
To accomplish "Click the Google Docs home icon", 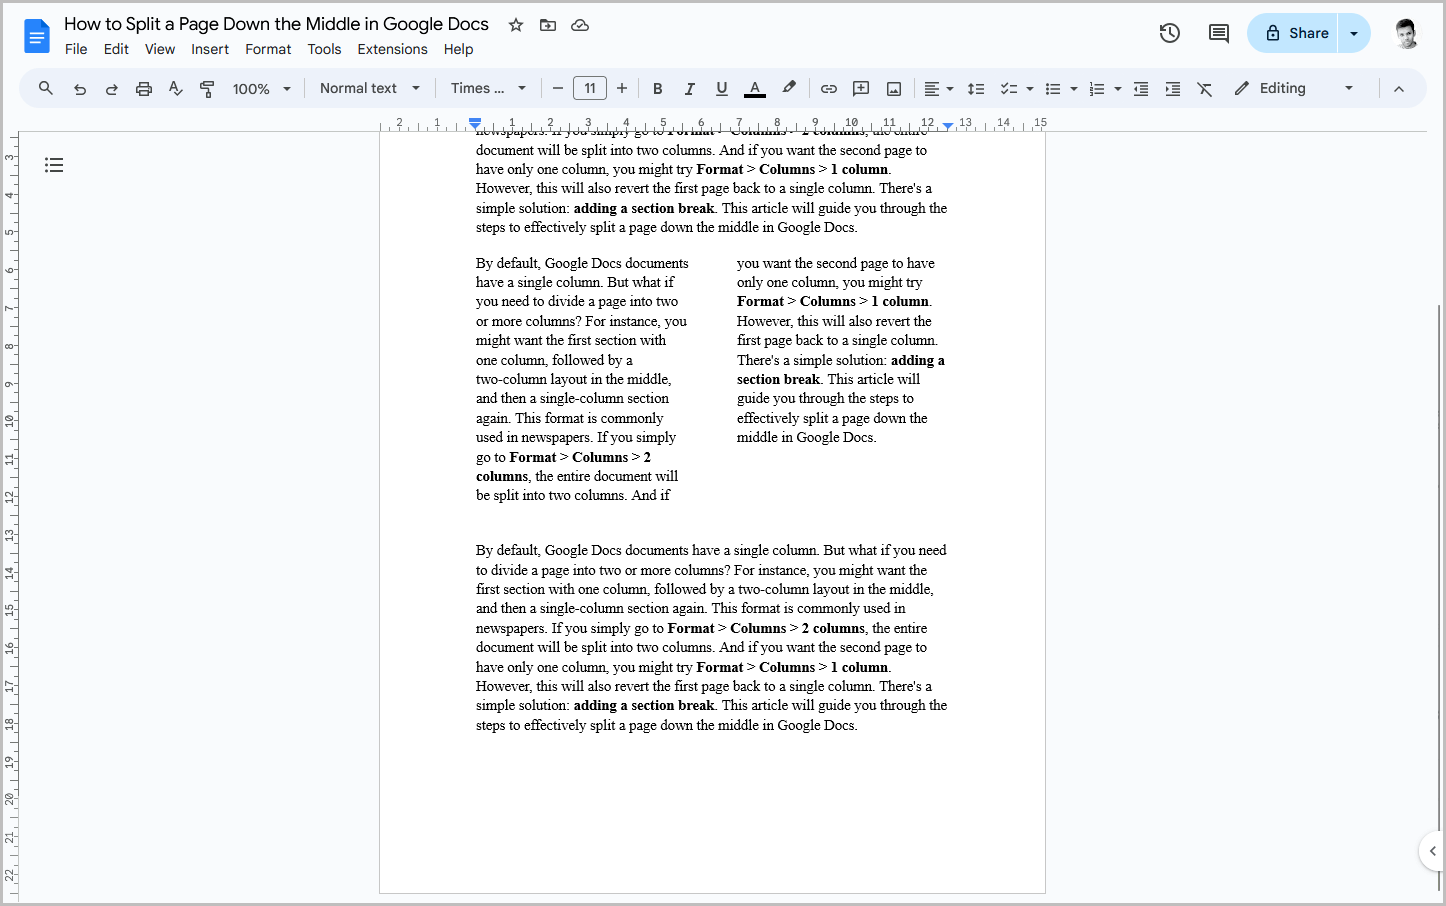I will point(37,37).
